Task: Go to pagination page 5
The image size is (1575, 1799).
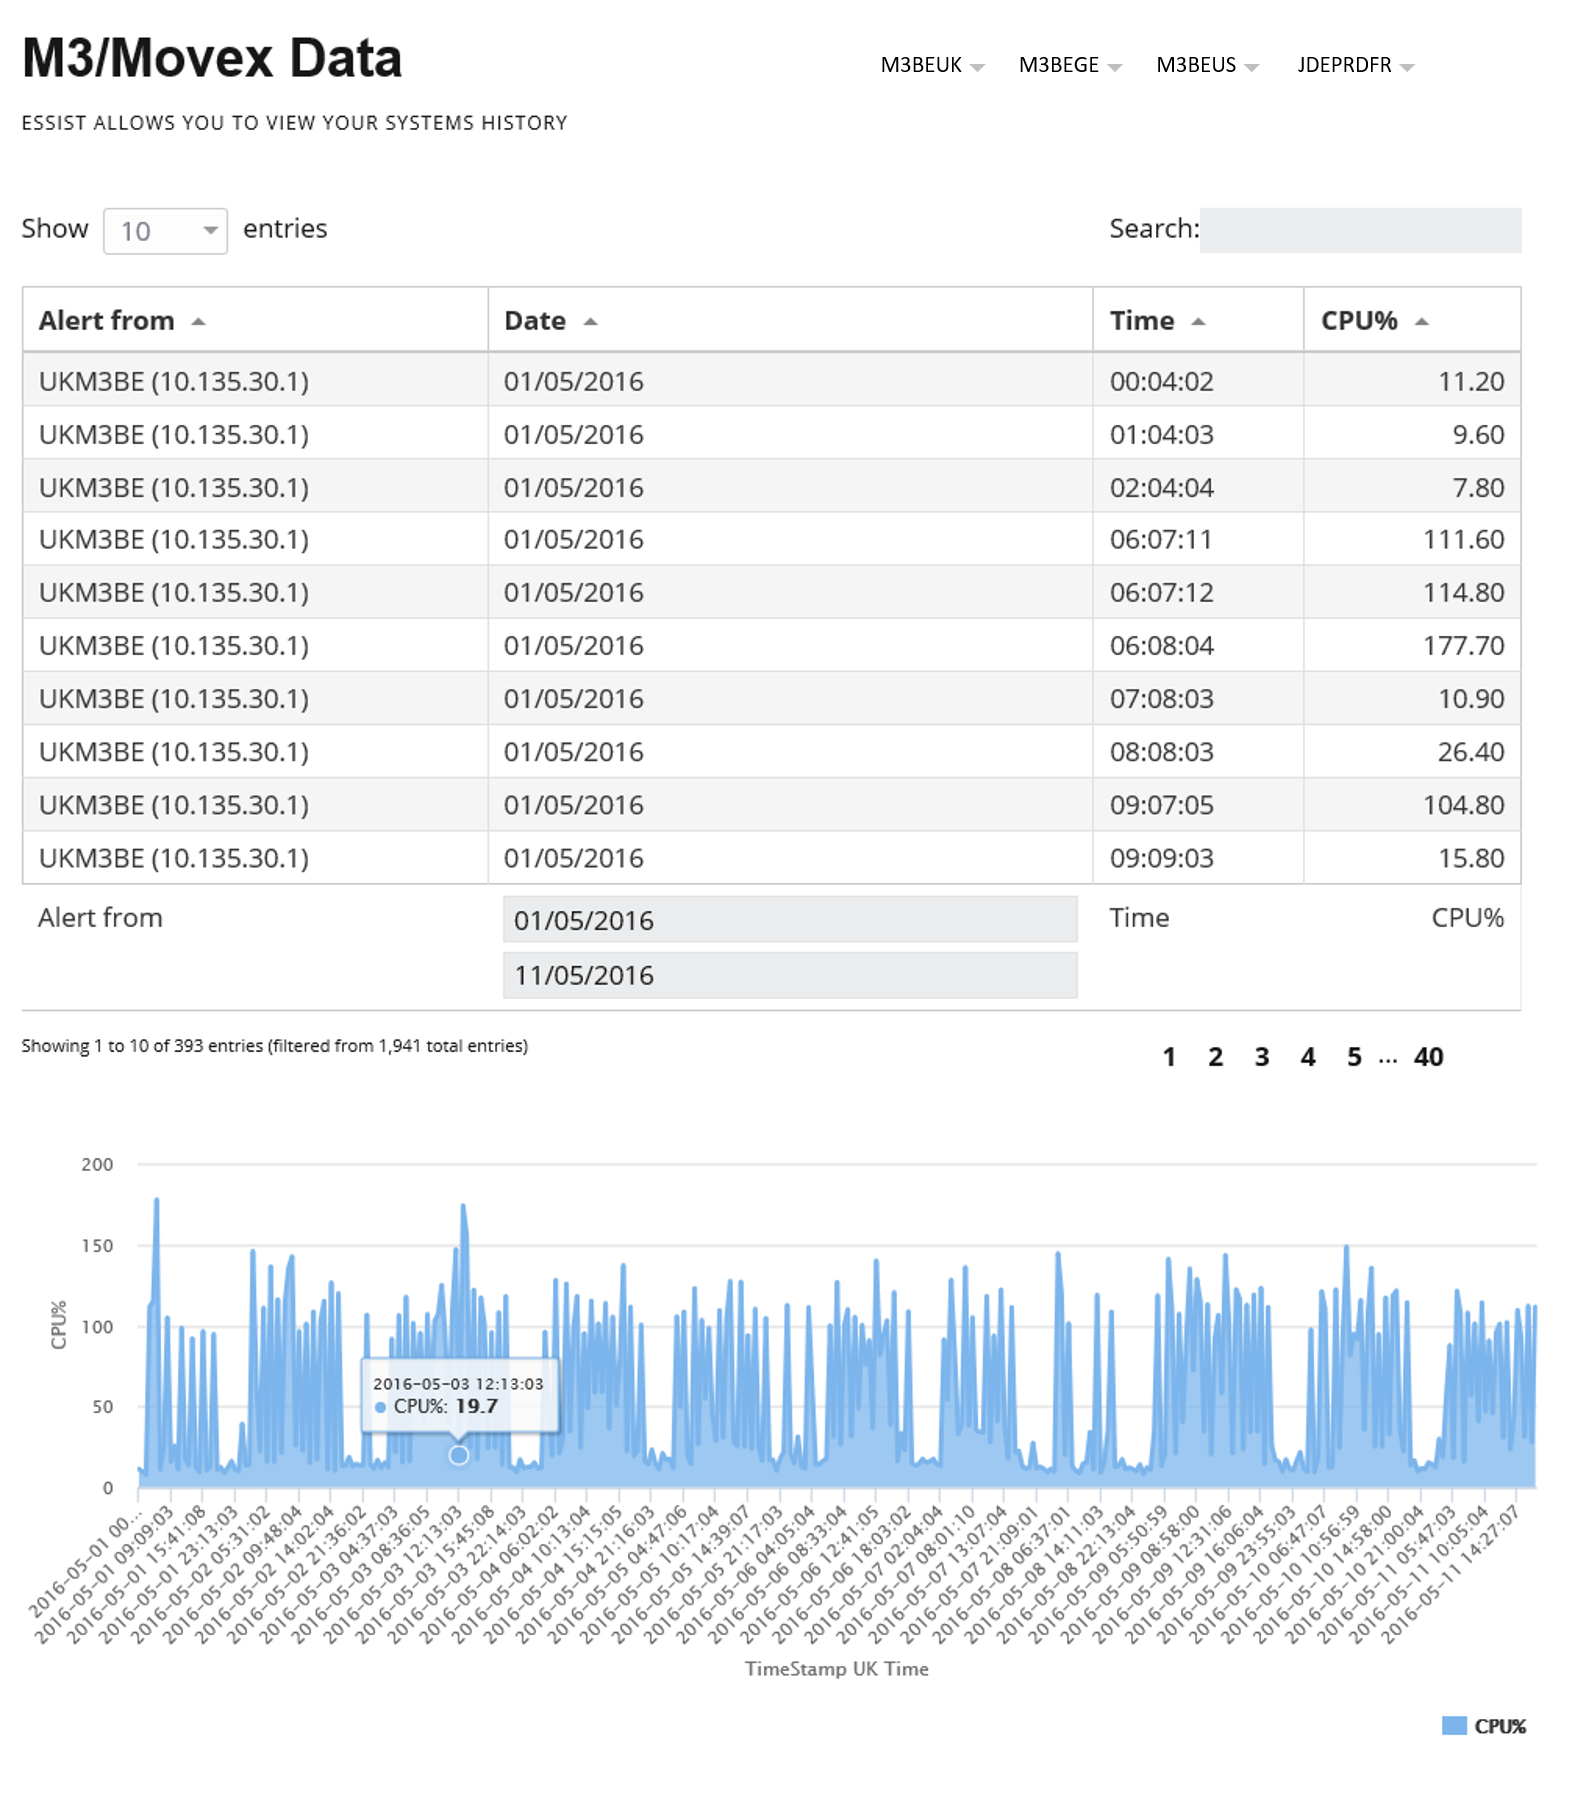Action: click(1354, 1057)
